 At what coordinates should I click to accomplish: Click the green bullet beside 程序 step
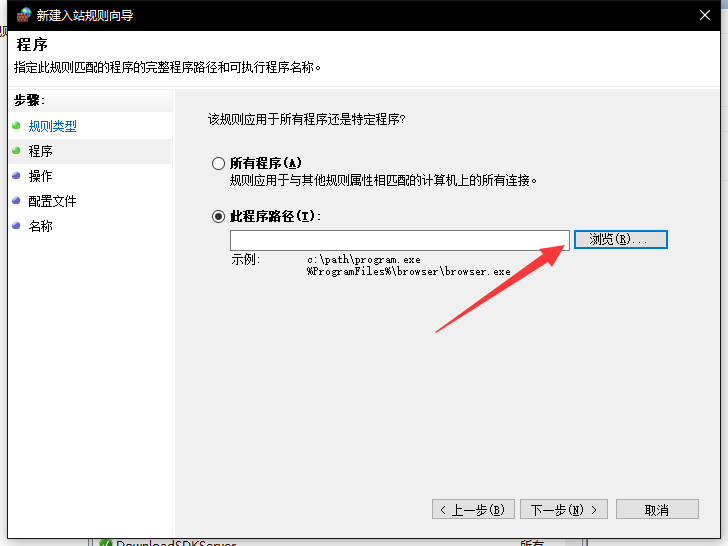point(16,151)
